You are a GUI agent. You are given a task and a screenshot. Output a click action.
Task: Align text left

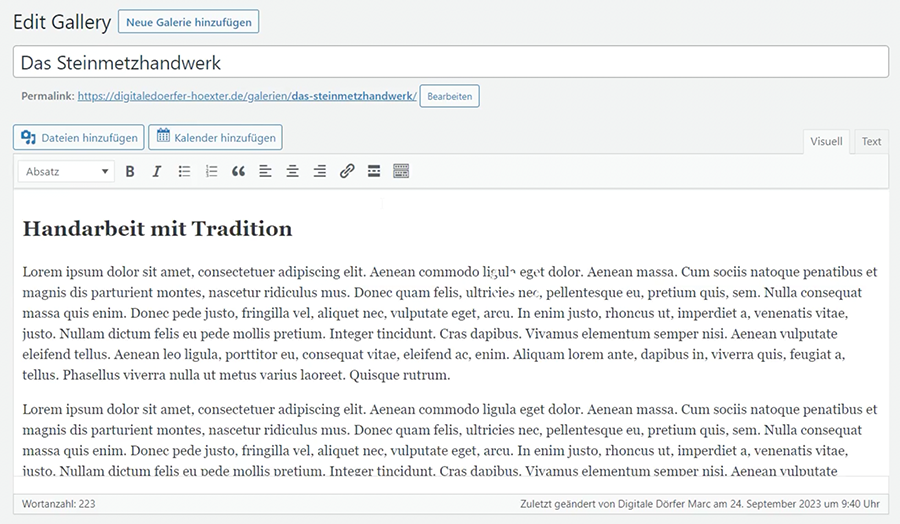(265, 172)
